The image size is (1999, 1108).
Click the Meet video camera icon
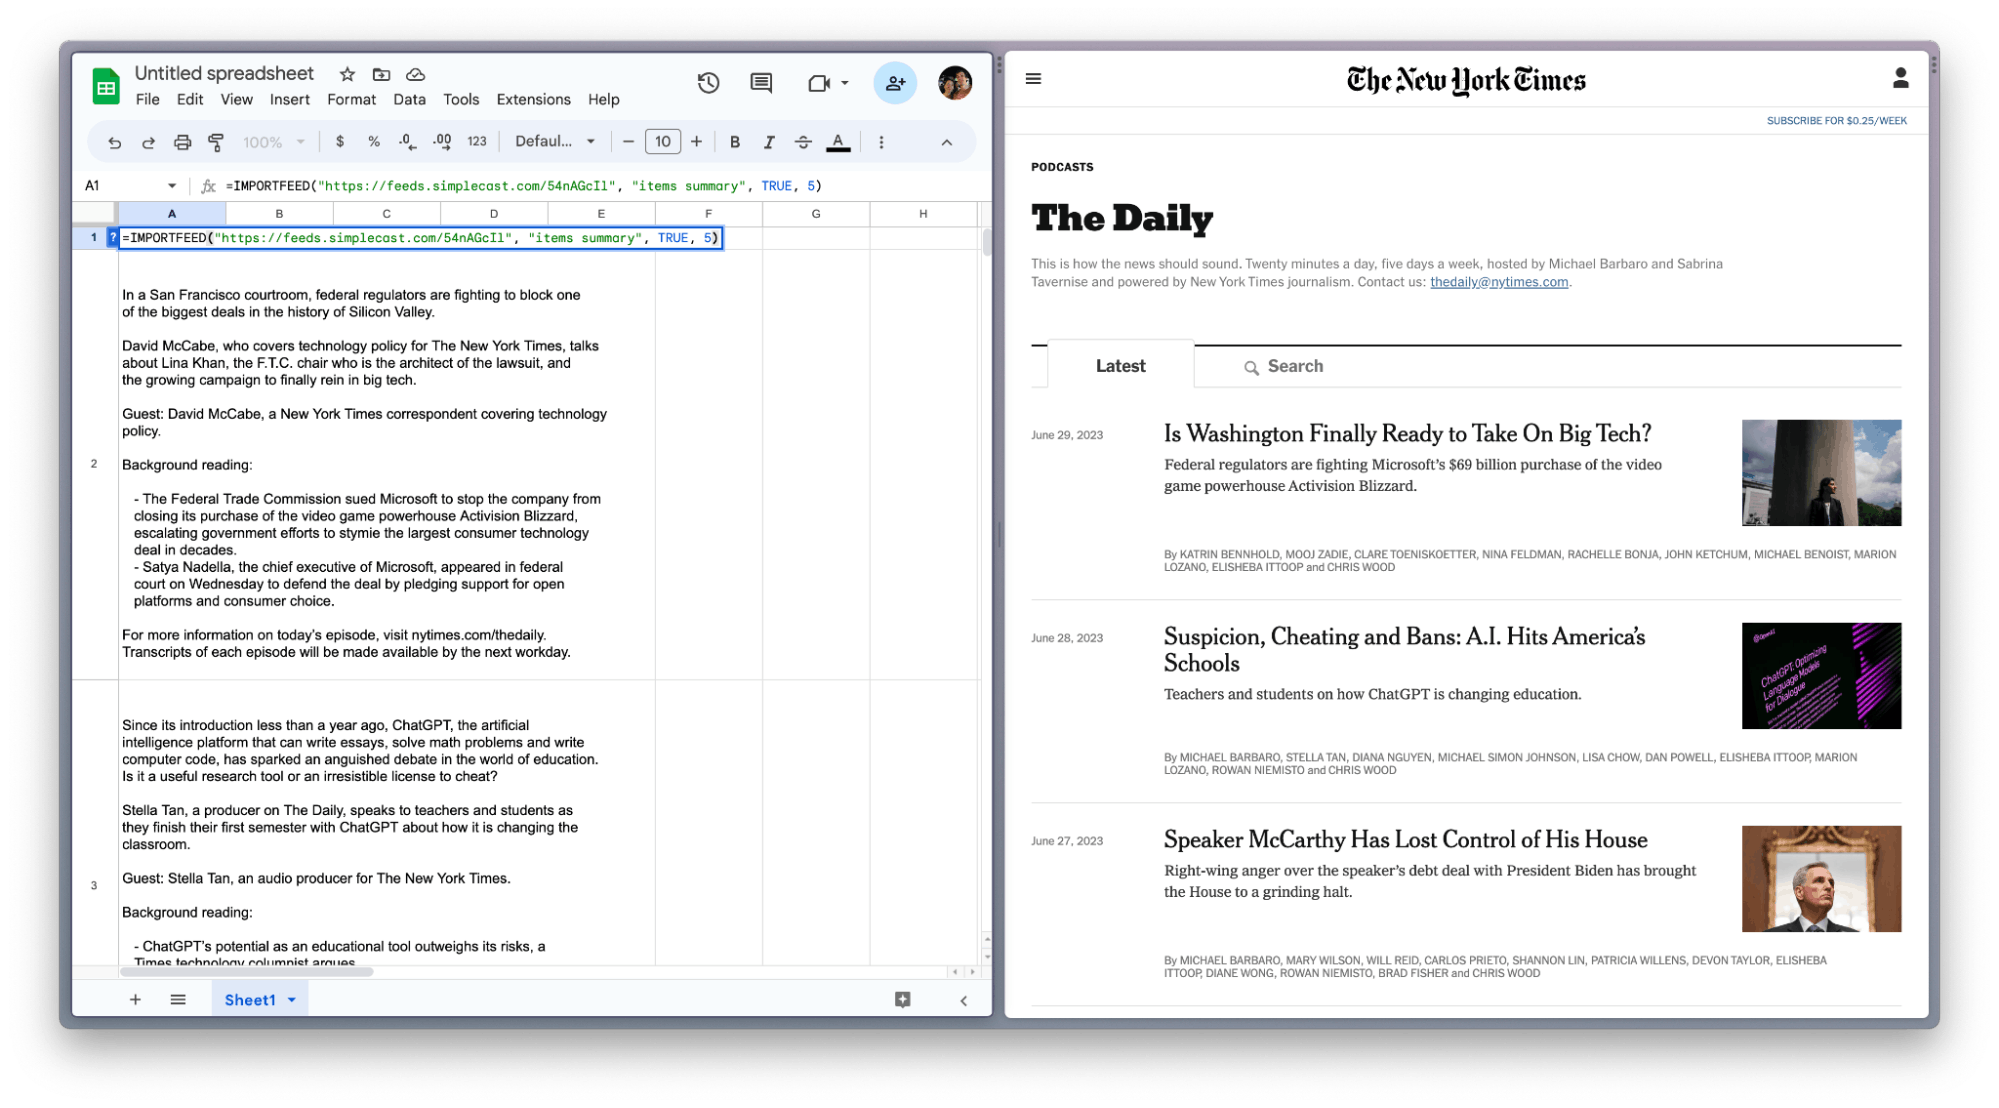tap(819, 83)
